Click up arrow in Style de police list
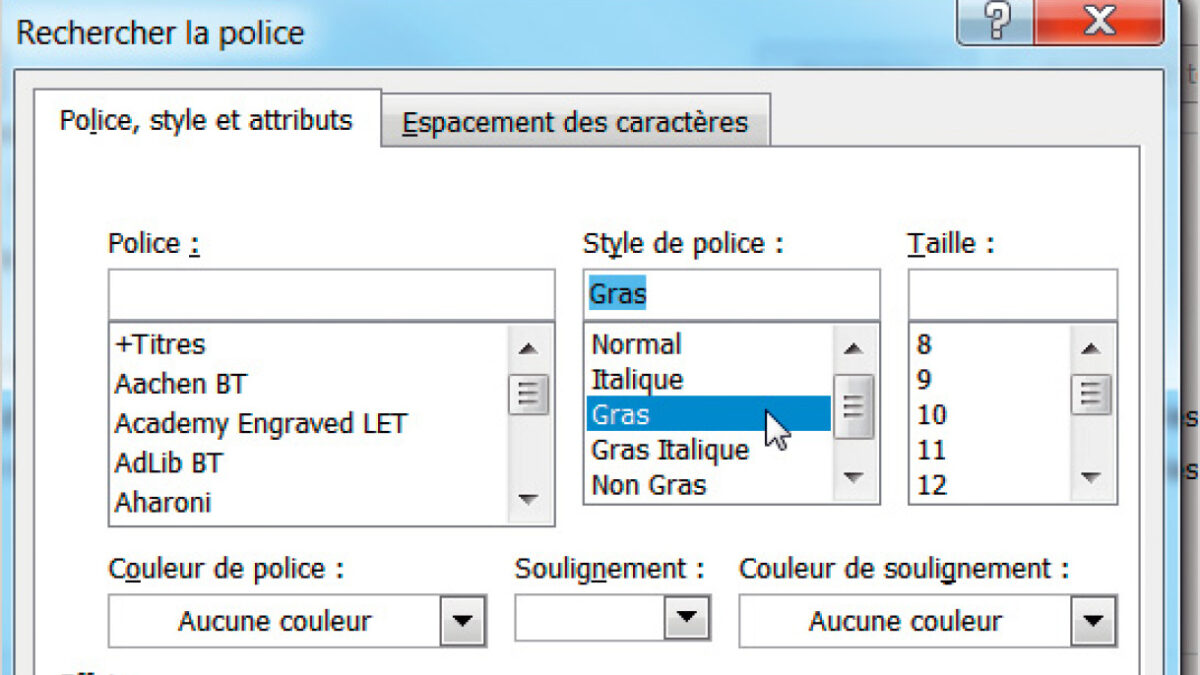This screenshot has width=1200, height=675. 853,350
